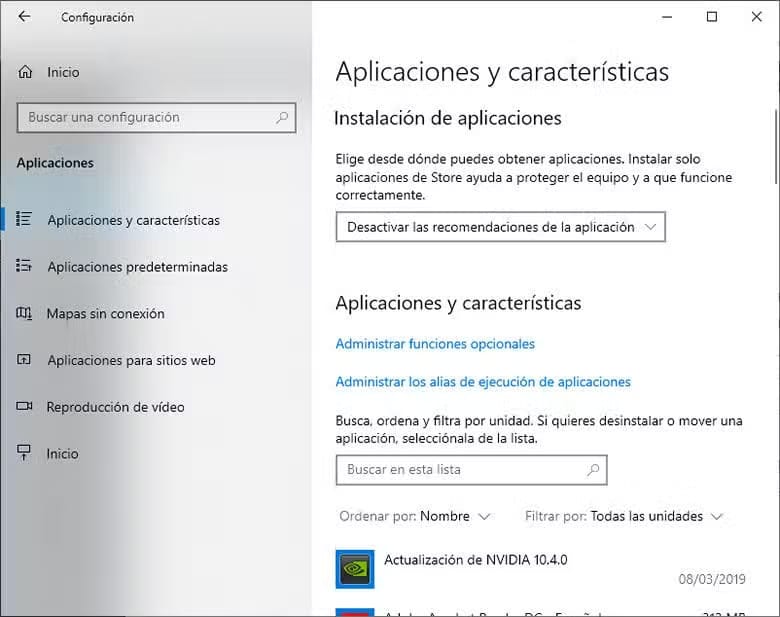
Task: Select Aplicaciones y características list icon
Action: (x=24, y=219)
